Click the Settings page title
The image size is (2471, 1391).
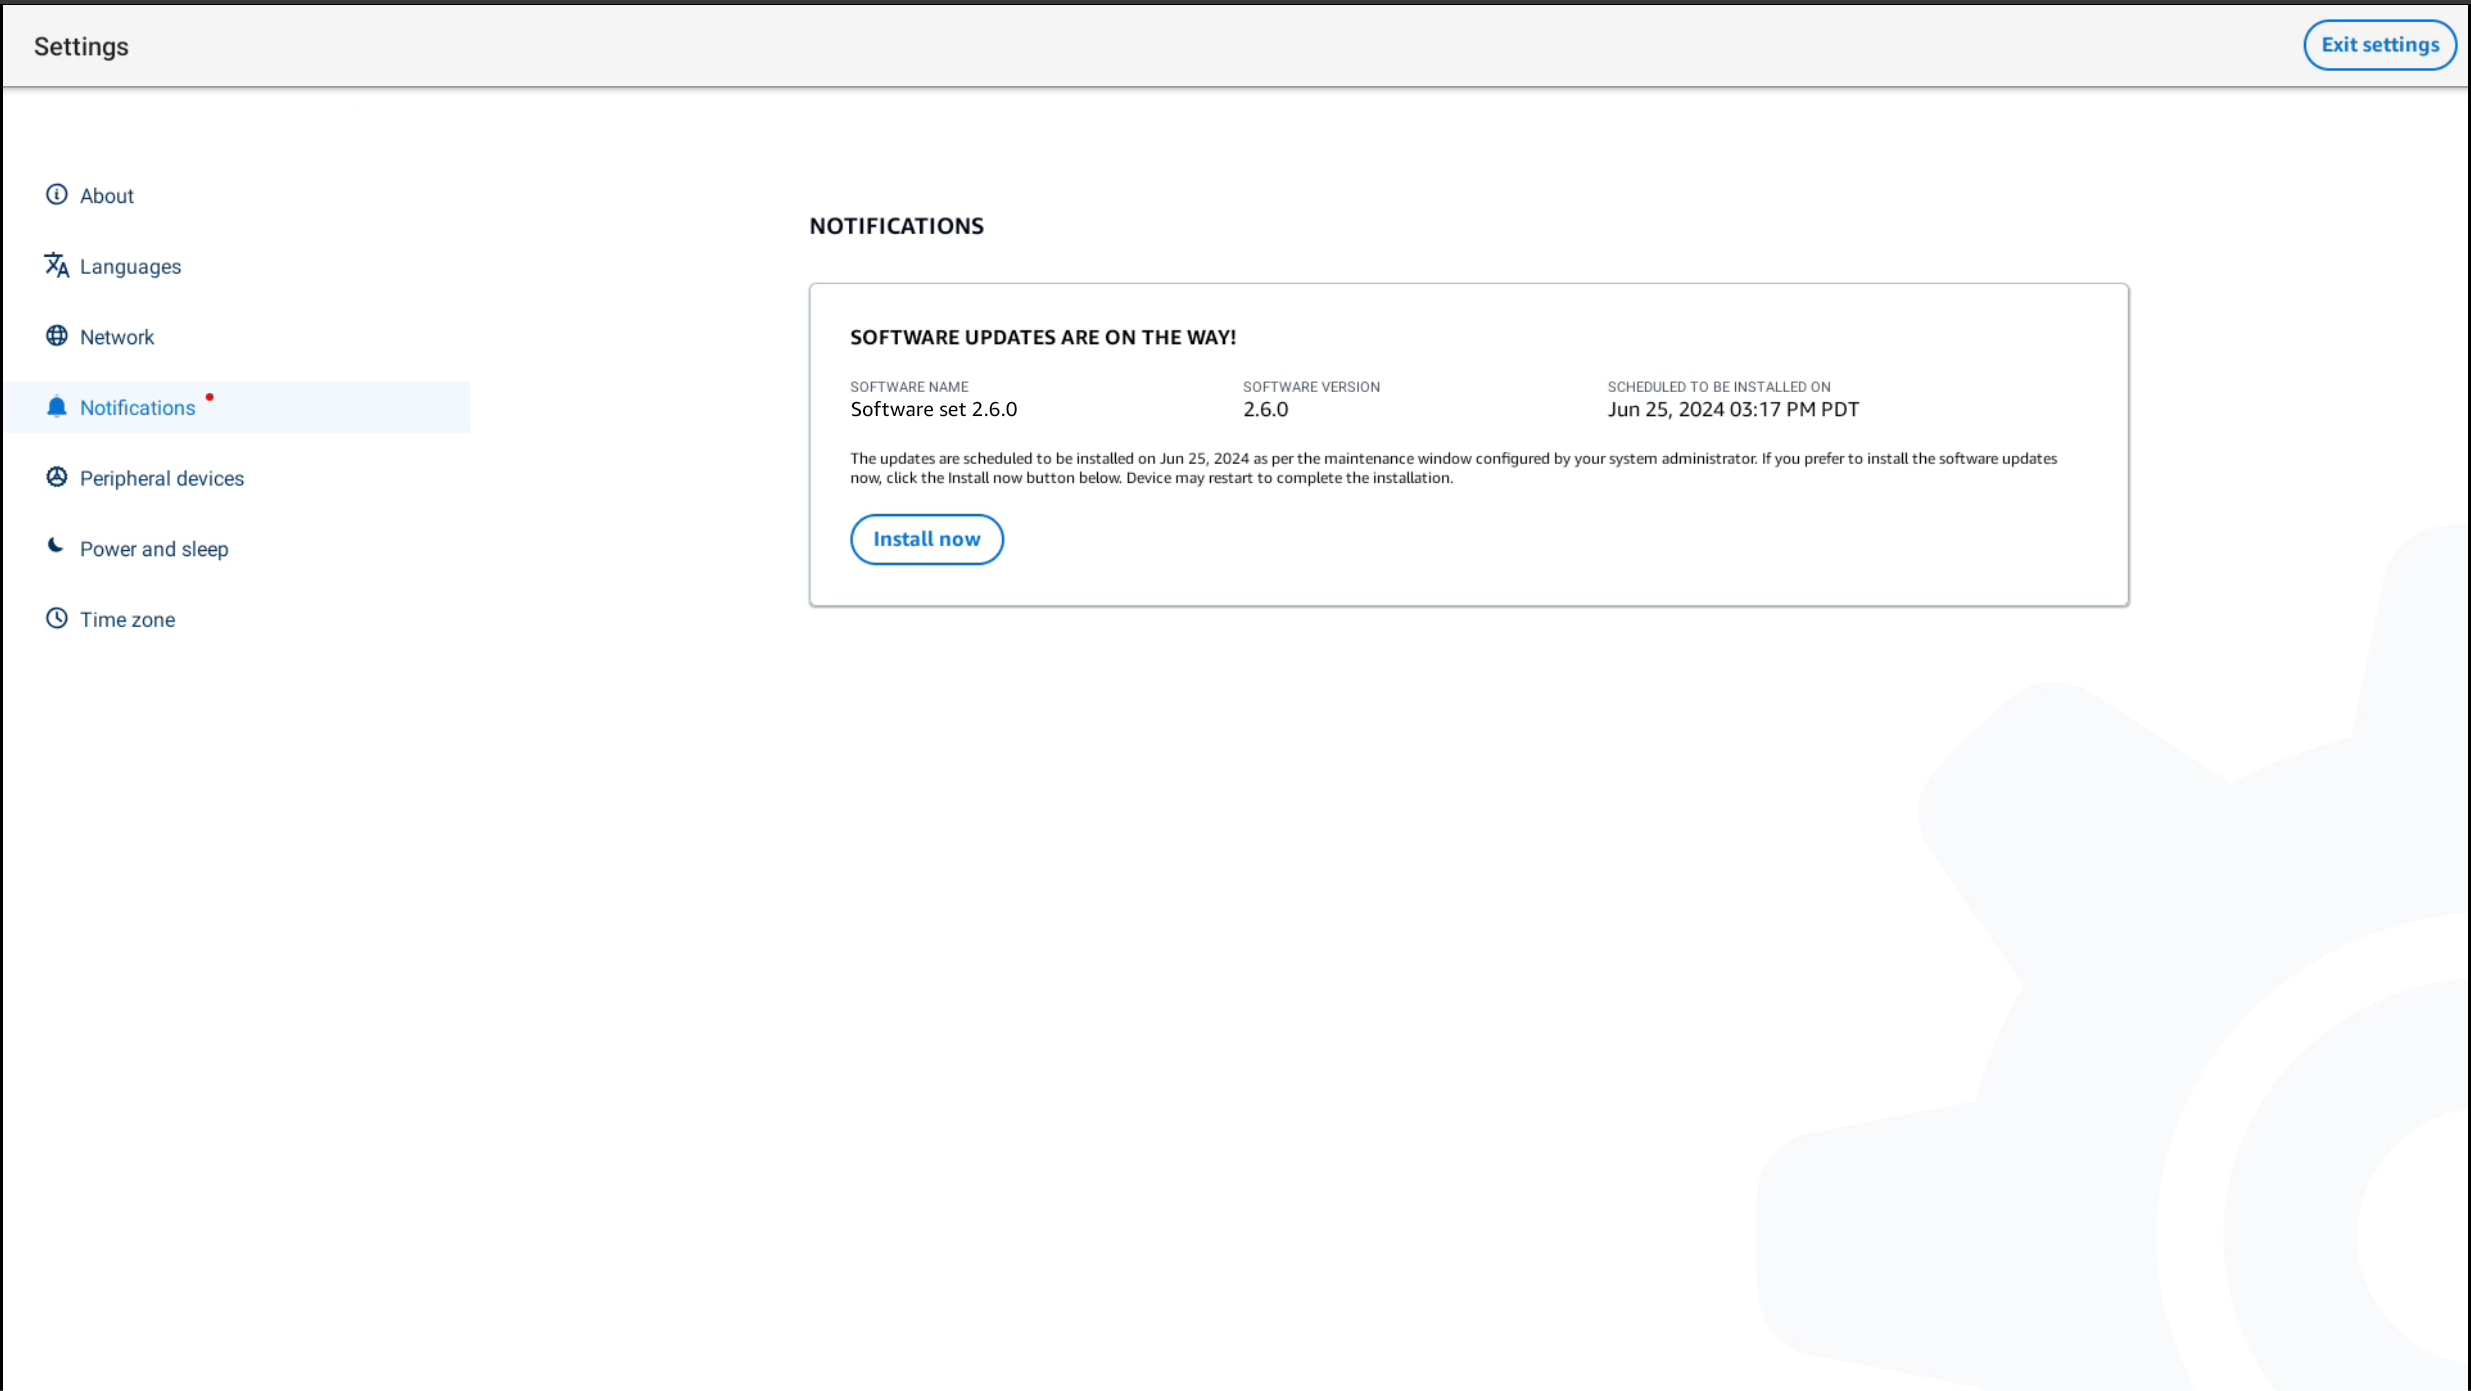[81, 47]
